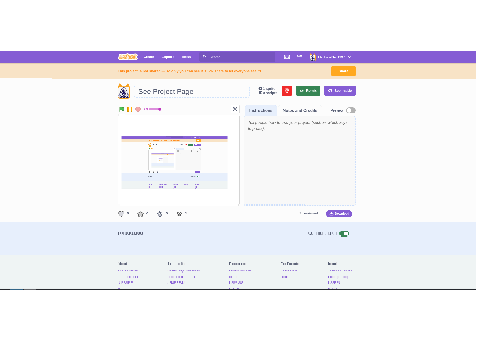Toggle the green comments switch

(344, 234)
